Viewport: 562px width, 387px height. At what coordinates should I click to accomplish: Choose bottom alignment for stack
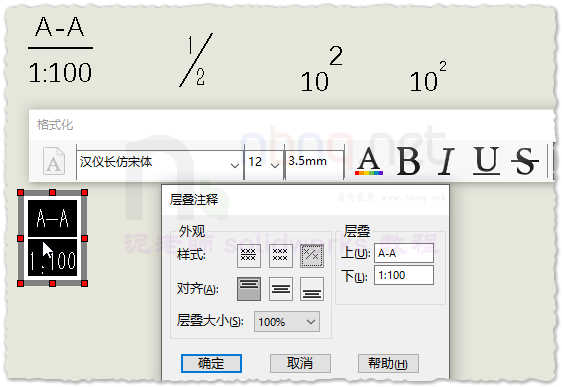(312, 288)
